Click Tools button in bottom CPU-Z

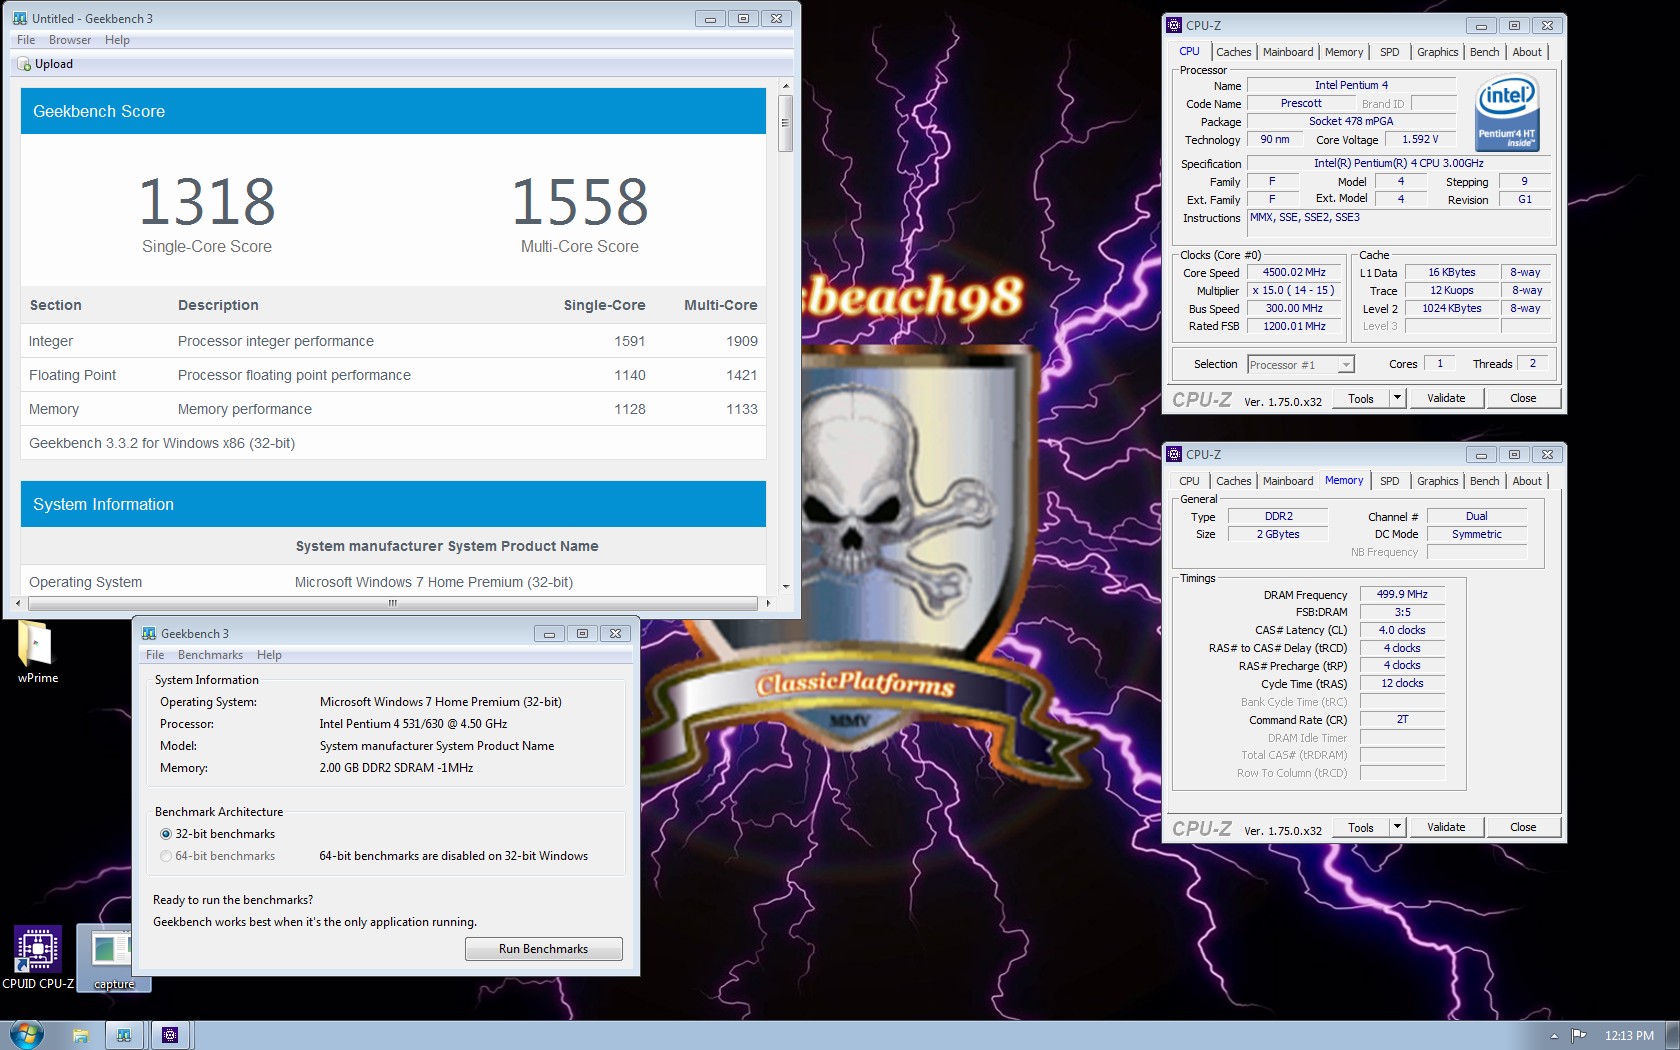tap(1360, 827)
